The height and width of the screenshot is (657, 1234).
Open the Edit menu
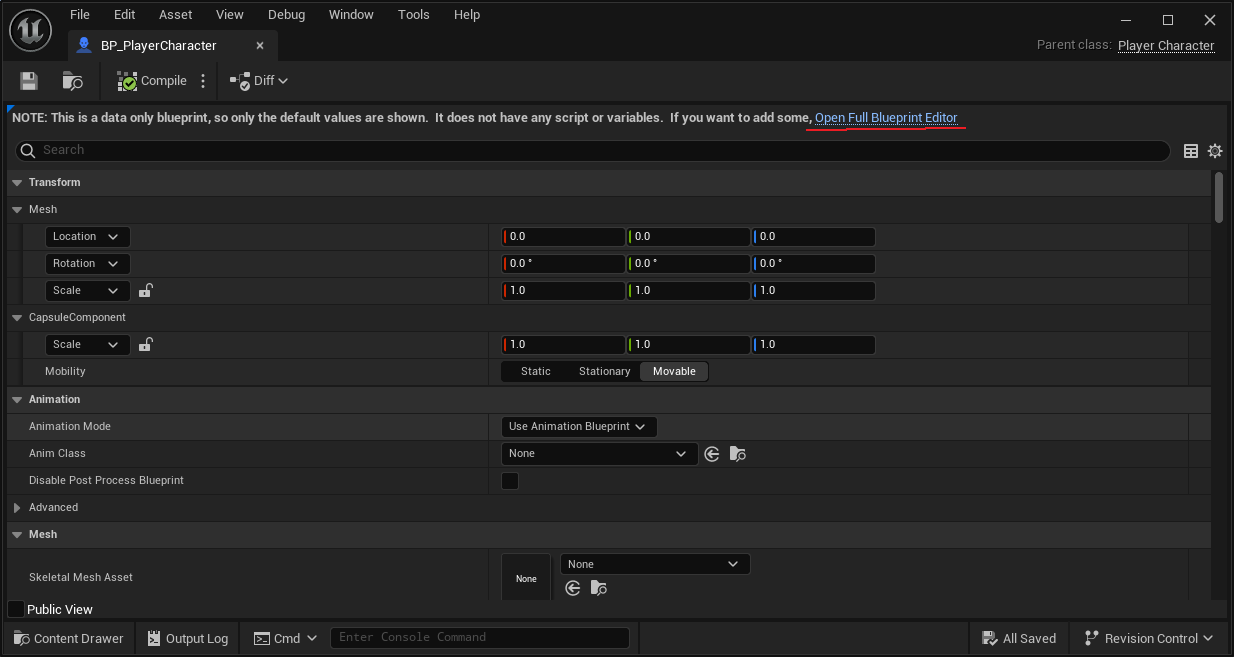click(124, 14)
